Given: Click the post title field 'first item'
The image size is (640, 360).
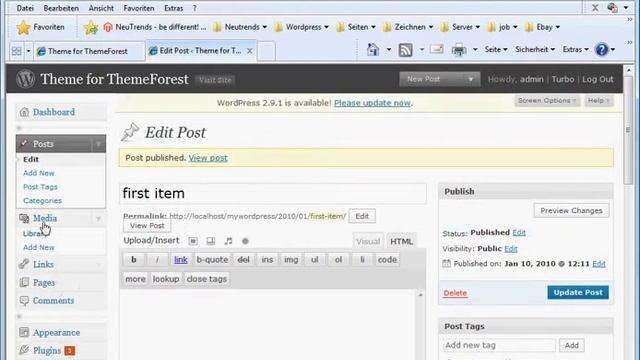Looking at the screenshot, I should (x=273, y=193).
